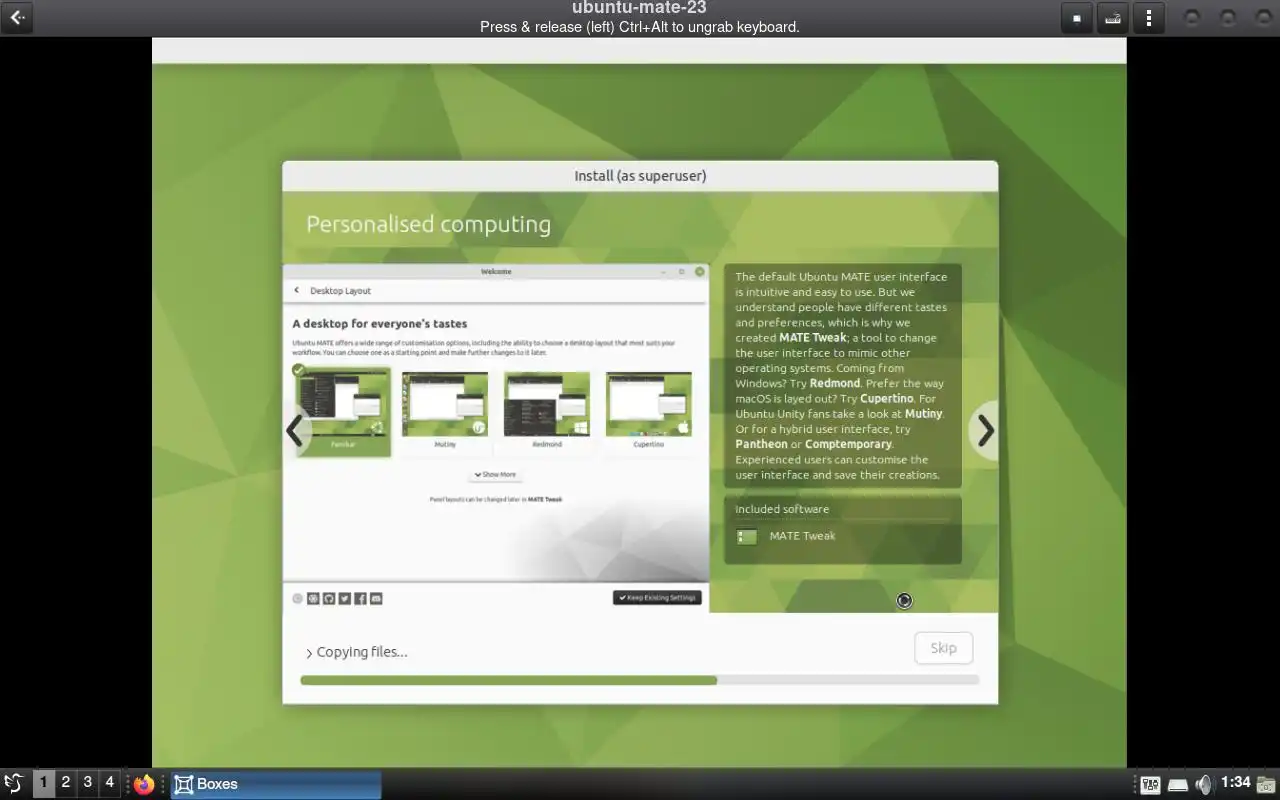Expand Show More in the slide
Viewport: 1280px width, 800px height.
pyautogui.click(x=495, y=475)
